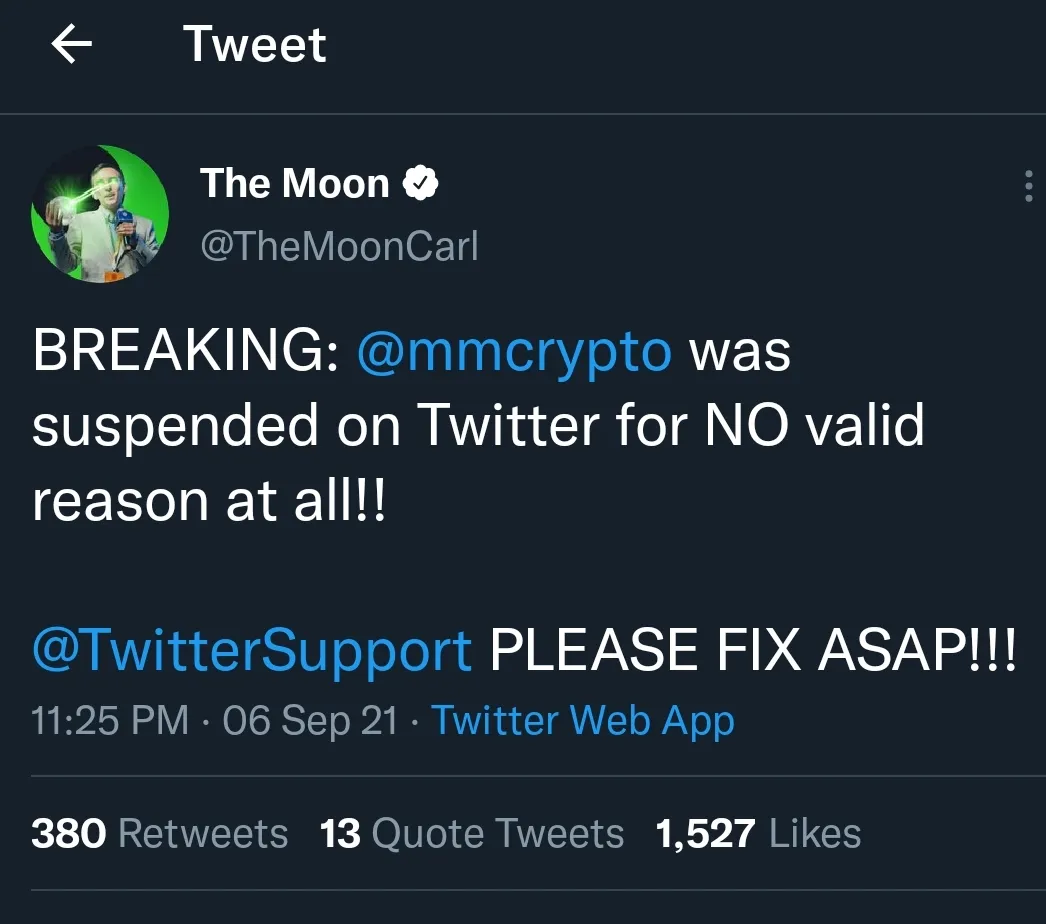Click the verified badge next to The Moon

pos(420,183)
